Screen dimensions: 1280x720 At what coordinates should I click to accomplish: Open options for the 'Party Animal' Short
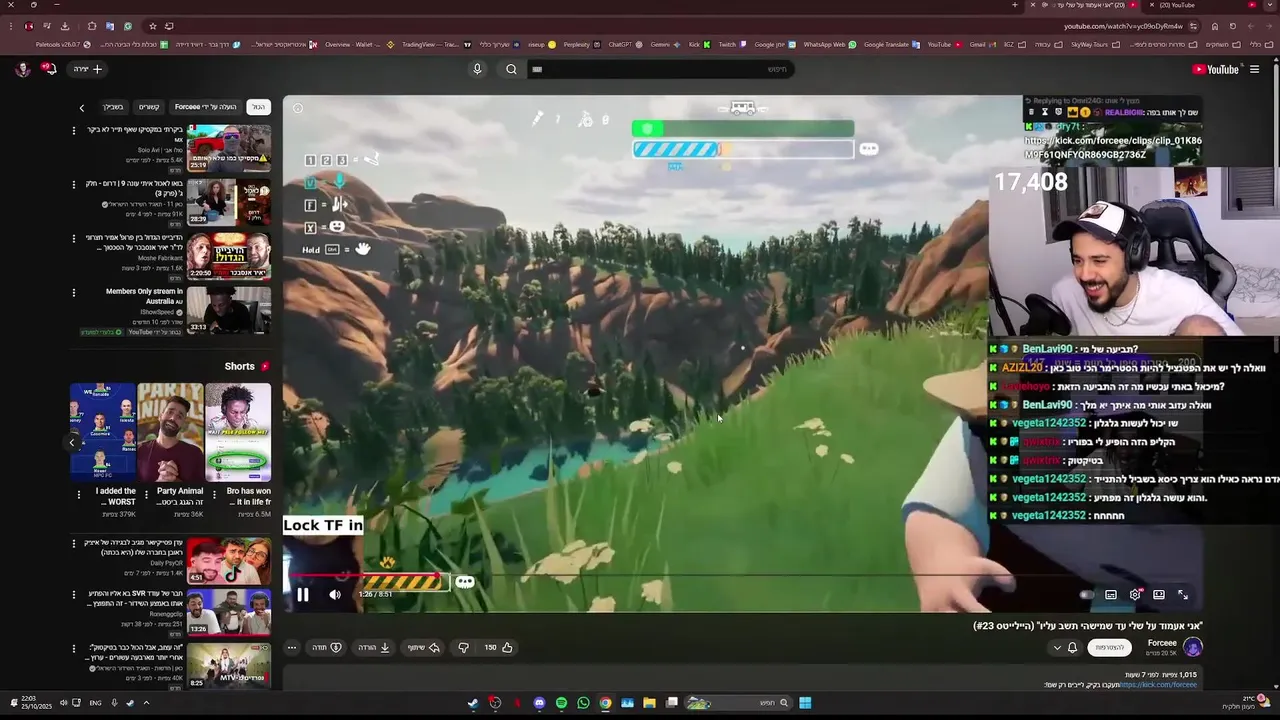(147, 493)
